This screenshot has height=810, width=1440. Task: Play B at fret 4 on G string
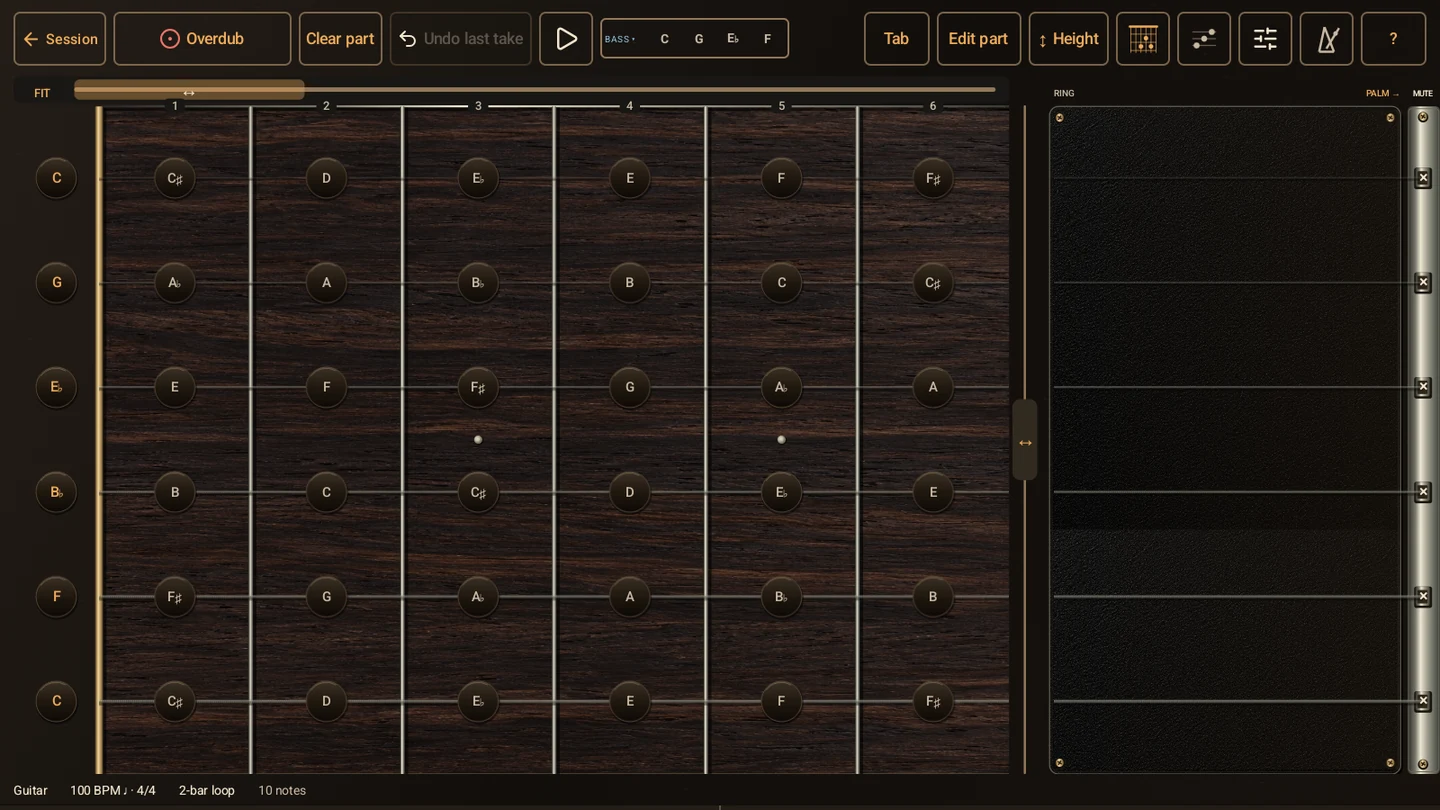tap(629, 283)
